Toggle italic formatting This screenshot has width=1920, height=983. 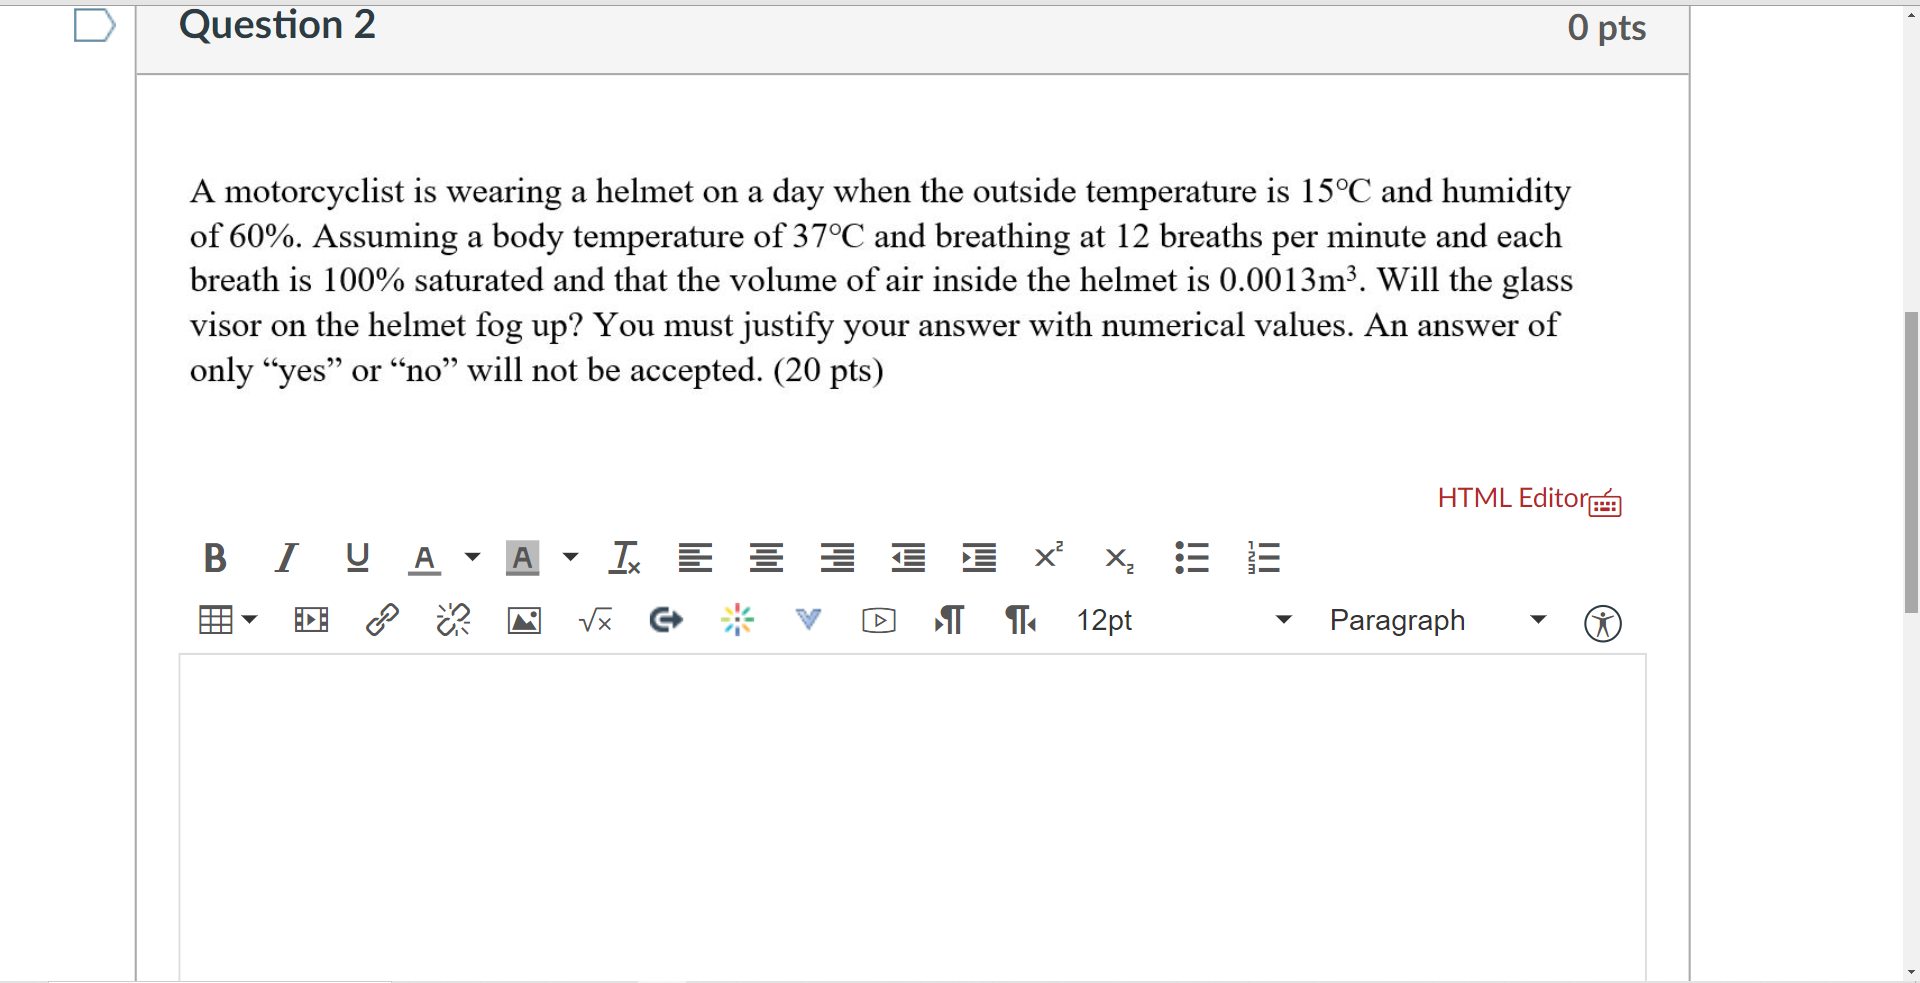[287, 557]
